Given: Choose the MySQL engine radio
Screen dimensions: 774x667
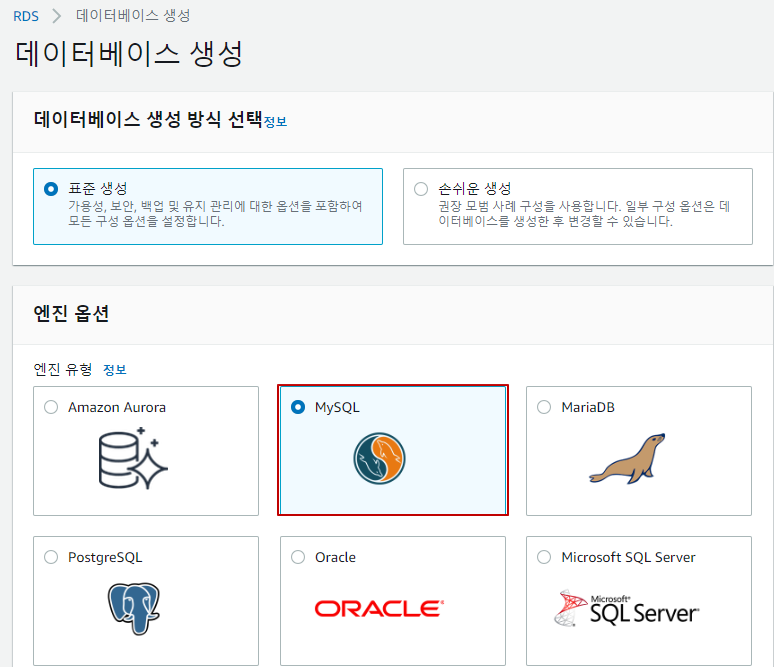Looking at the screenshot, I should (x=298, y=407).
